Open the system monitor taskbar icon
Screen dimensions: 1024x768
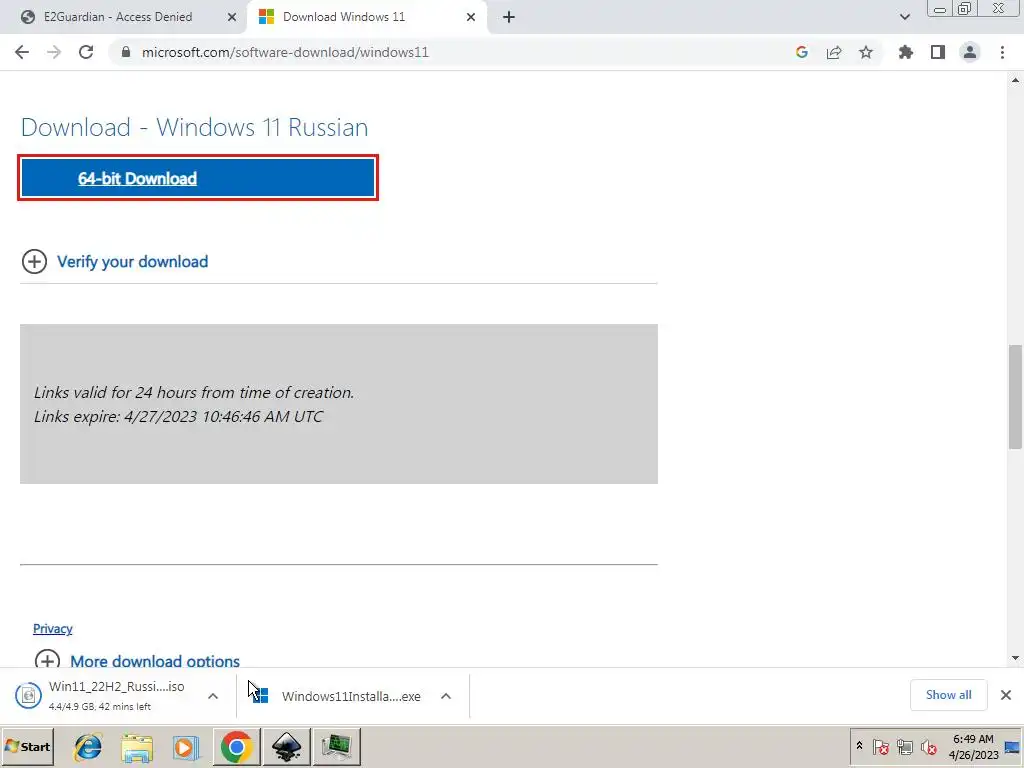336,746
